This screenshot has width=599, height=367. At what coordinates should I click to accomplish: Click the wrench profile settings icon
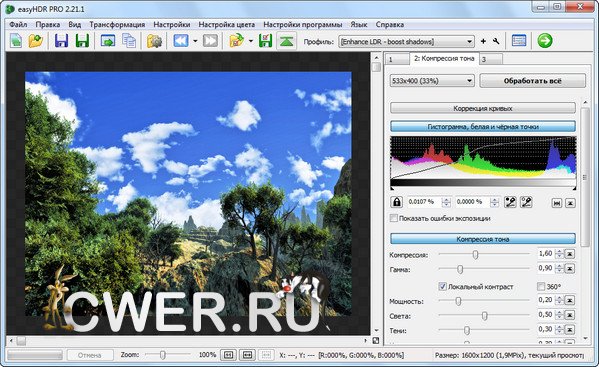tap(496, 41)
